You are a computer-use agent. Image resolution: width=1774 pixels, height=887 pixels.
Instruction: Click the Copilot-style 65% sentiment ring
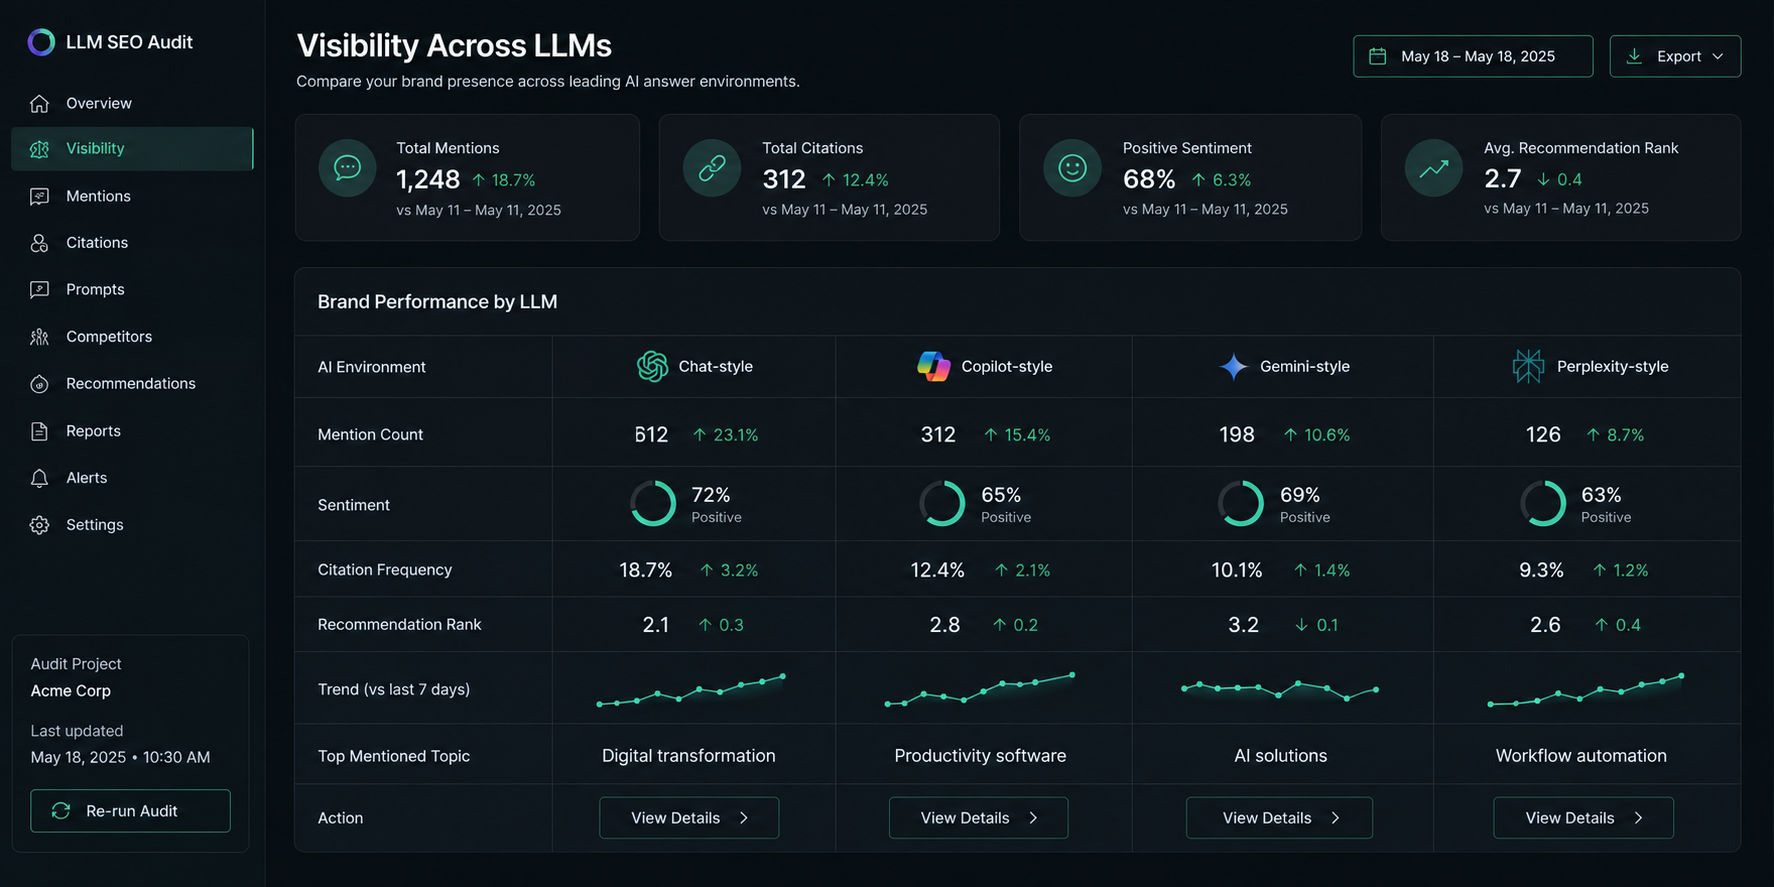942,503
